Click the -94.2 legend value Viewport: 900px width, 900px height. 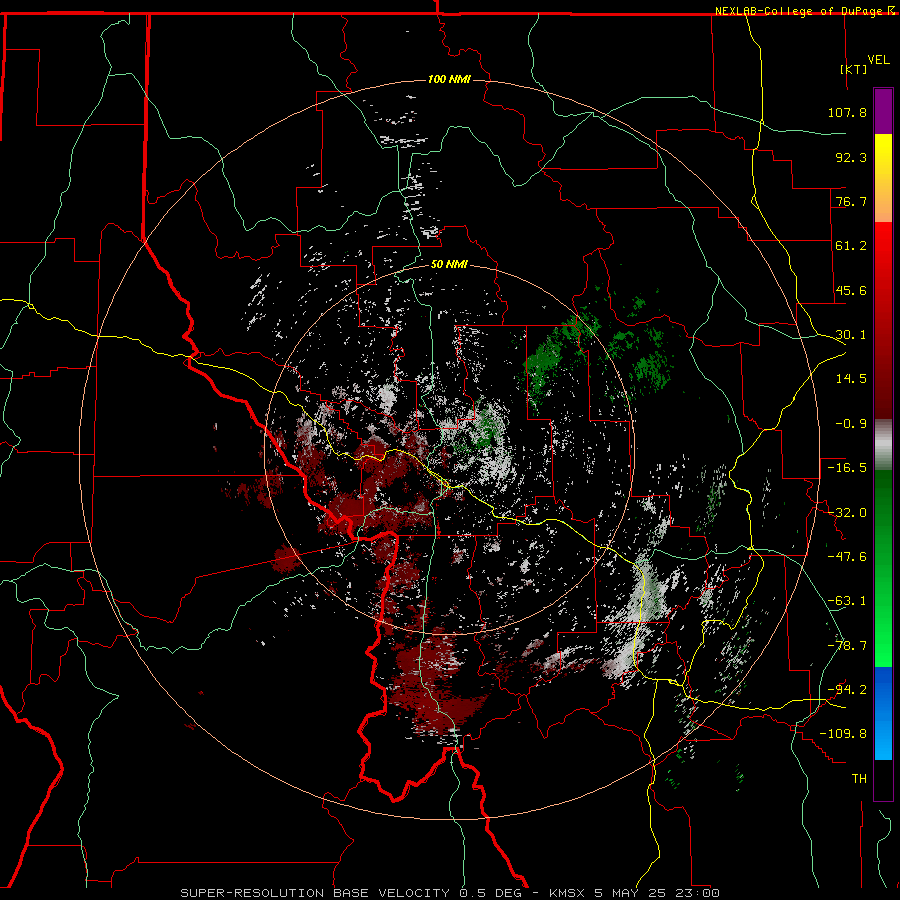(x=847, y=689)
